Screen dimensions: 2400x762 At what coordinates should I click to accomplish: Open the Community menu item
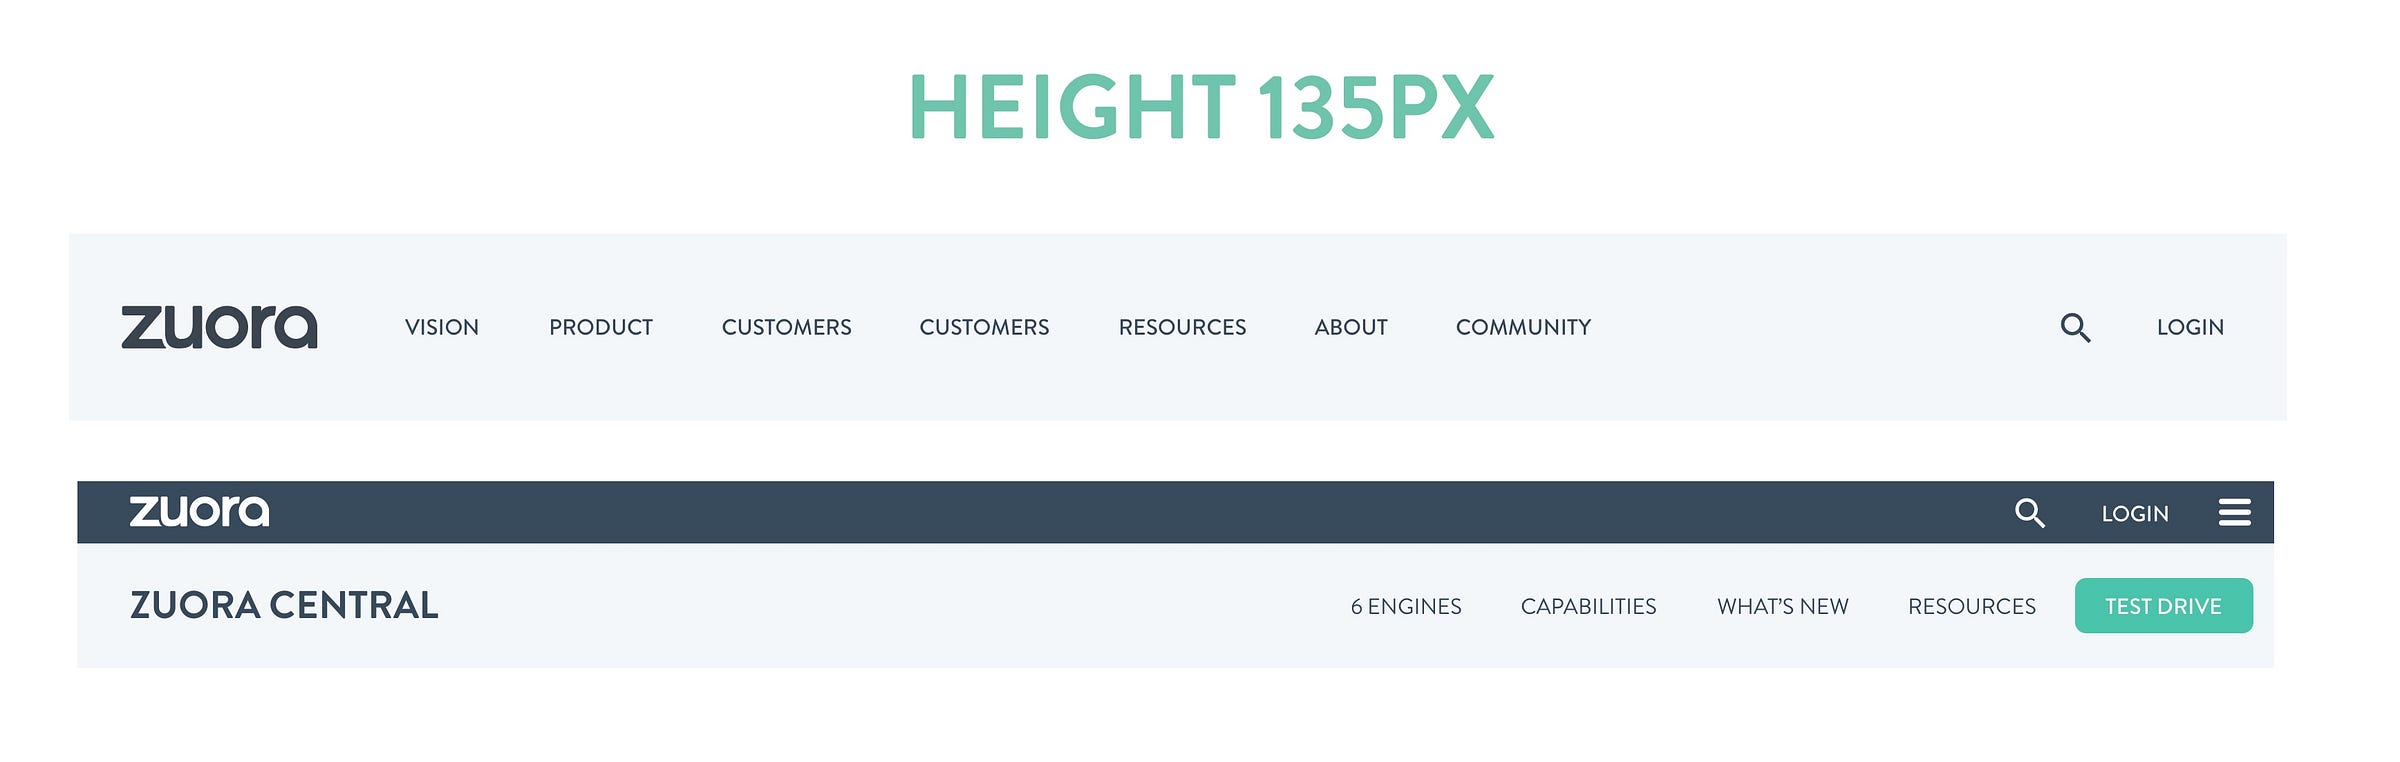(x=1523, y=327)
